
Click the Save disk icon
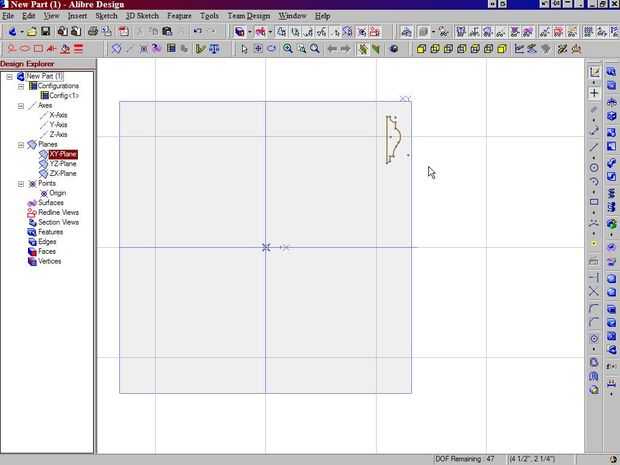coord(46,31)
